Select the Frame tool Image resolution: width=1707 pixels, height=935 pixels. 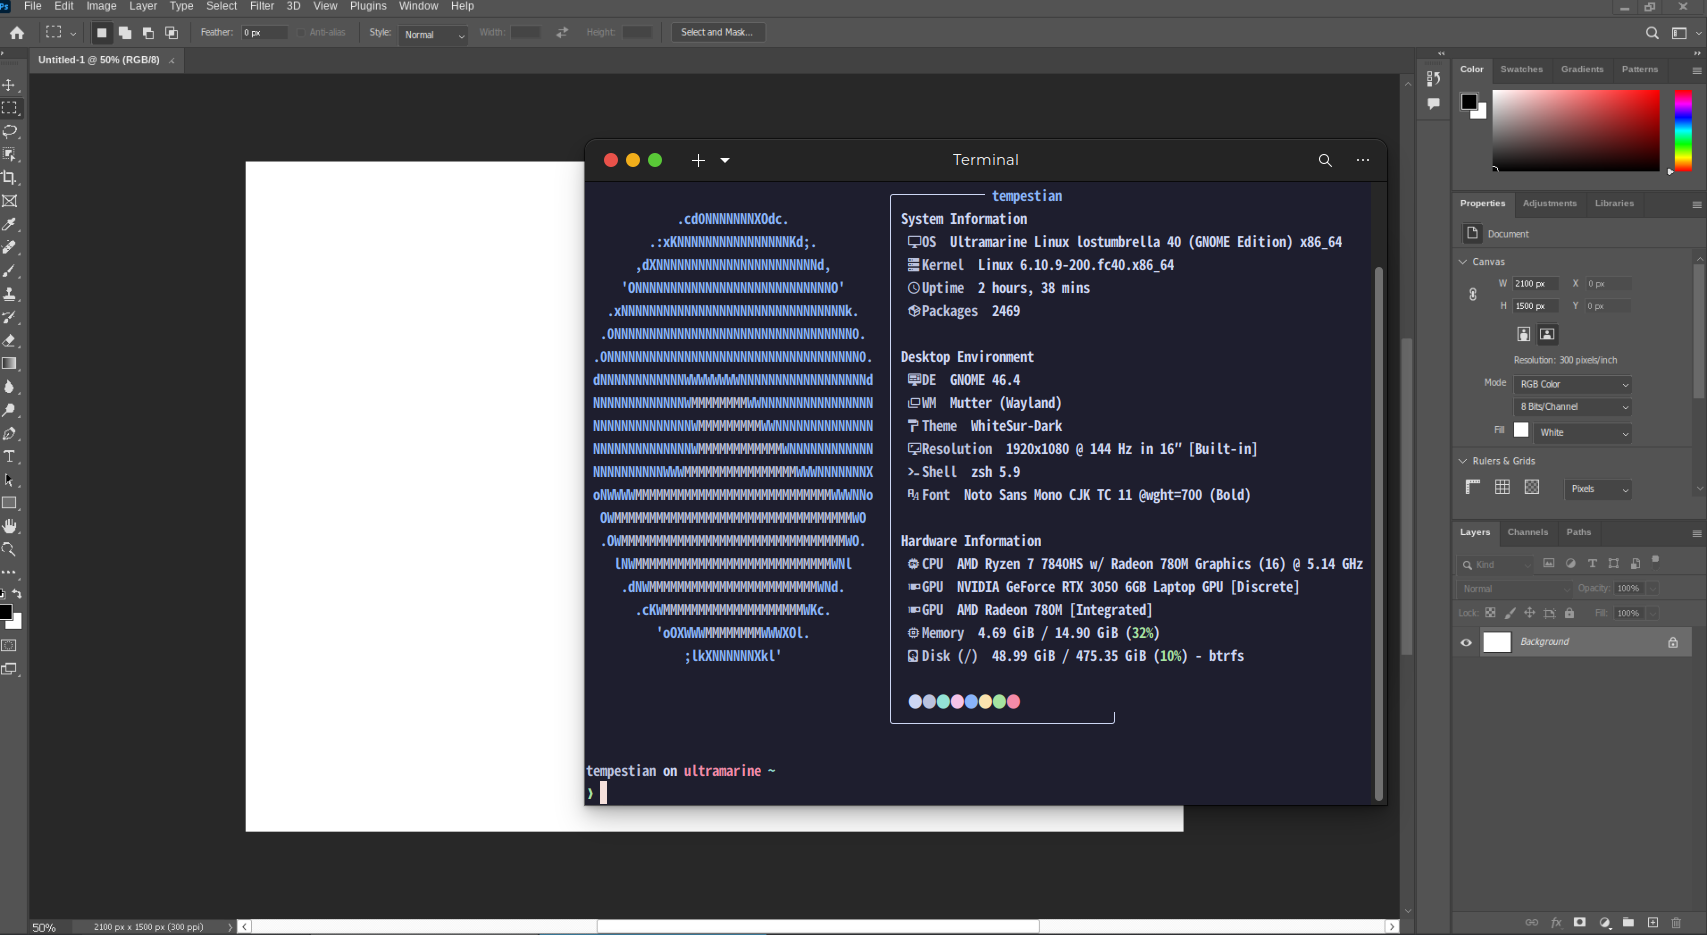10,201
